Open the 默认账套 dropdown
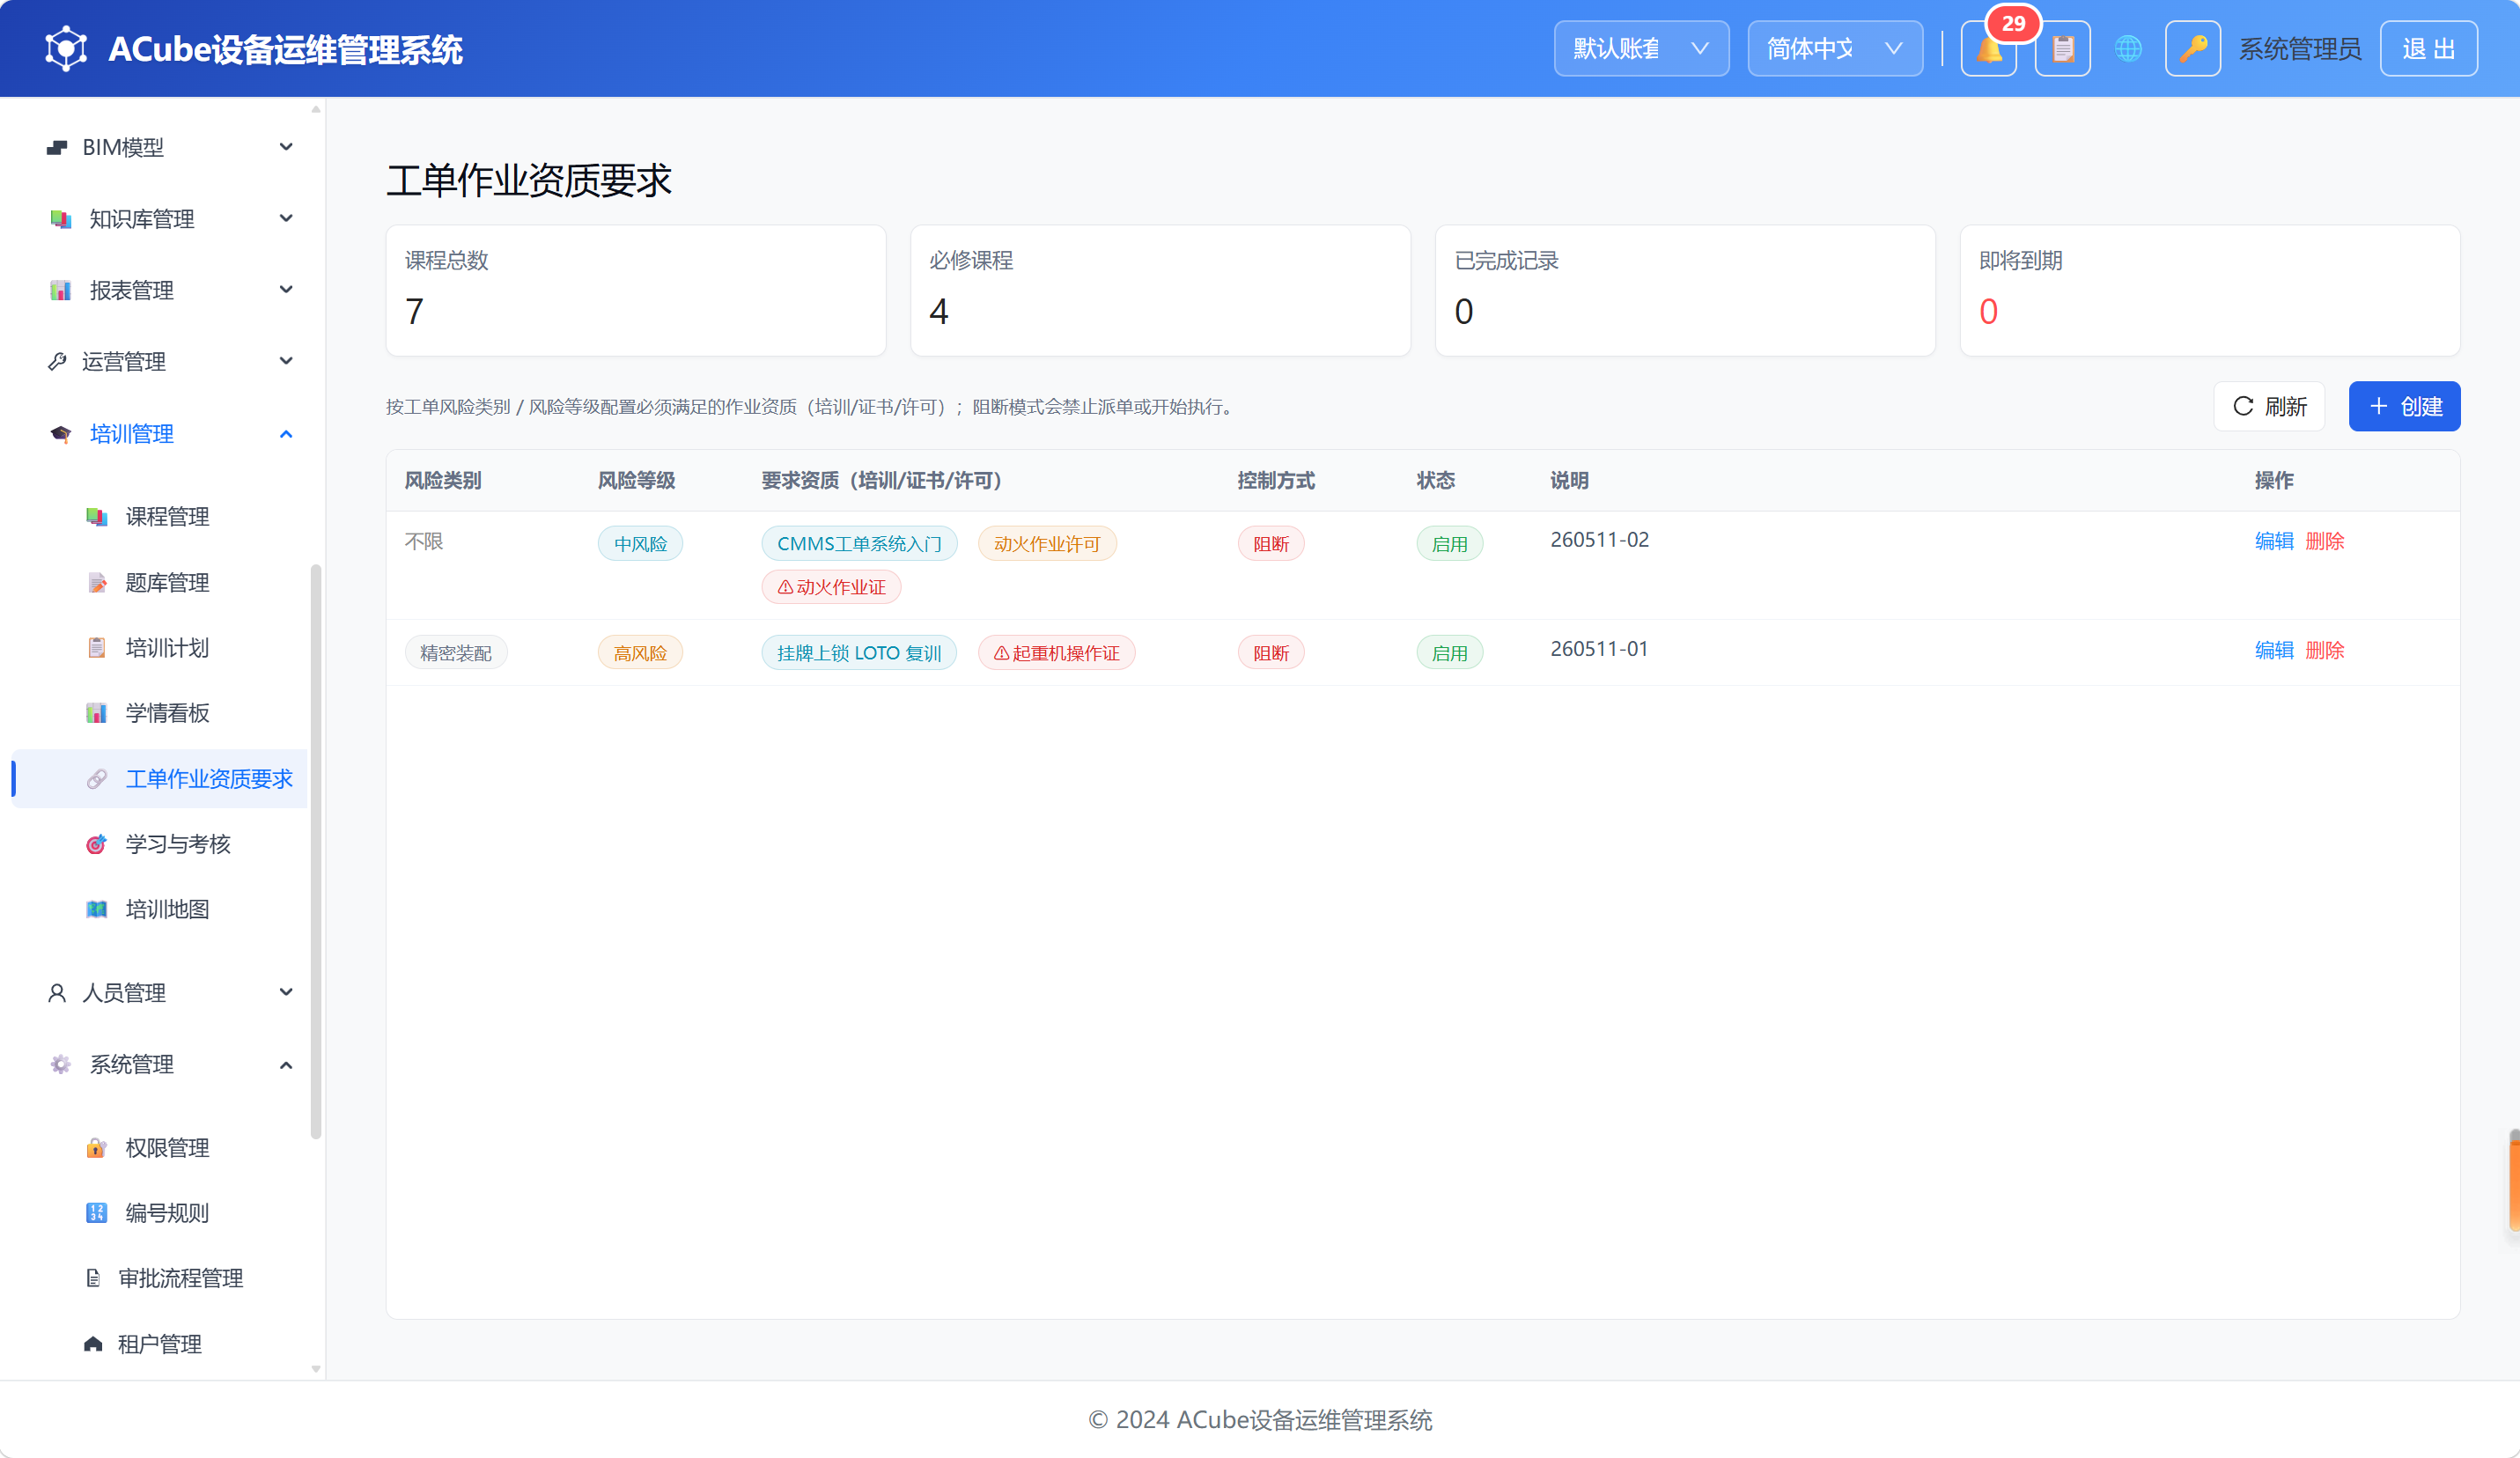The image size is (2520, 1458). point(1641,48)
